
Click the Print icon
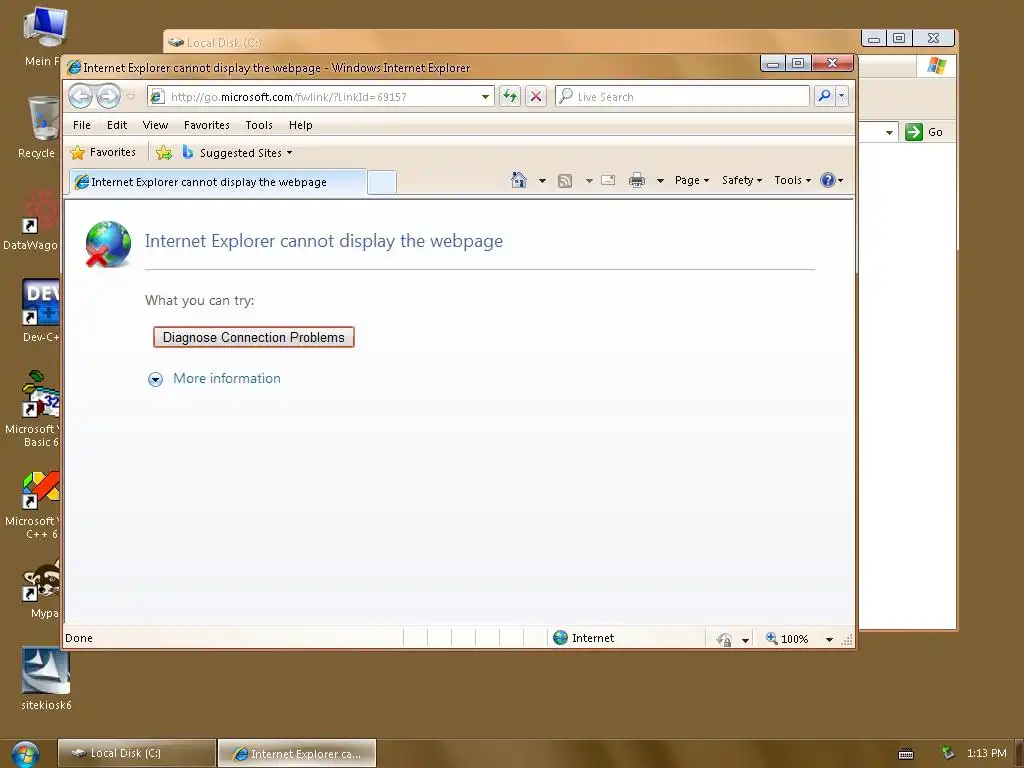pos(637,180)
